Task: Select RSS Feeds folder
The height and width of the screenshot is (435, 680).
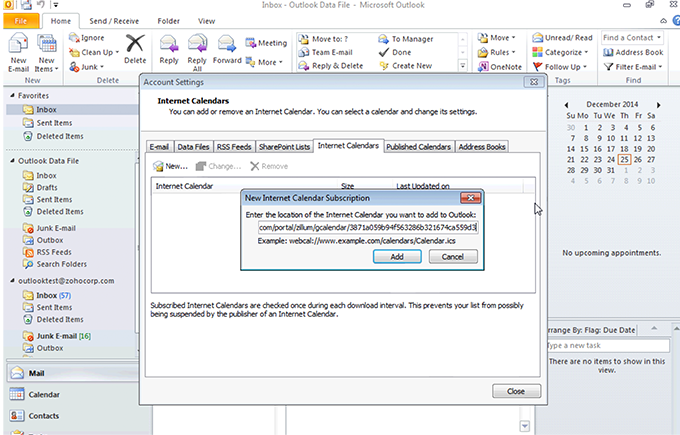Action: pos(54,252)
